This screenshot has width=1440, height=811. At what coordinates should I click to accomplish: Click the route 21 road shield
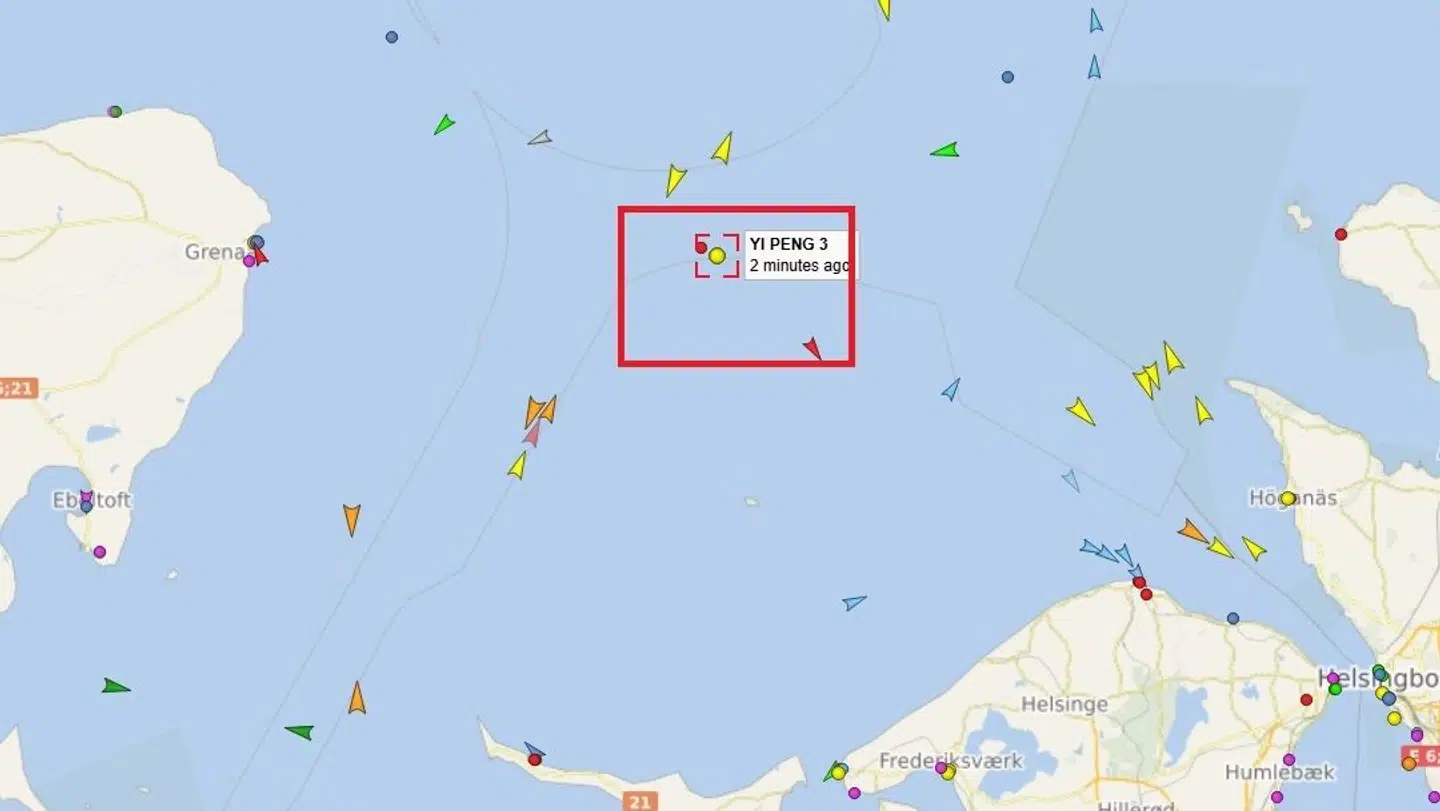pos(640,801)
